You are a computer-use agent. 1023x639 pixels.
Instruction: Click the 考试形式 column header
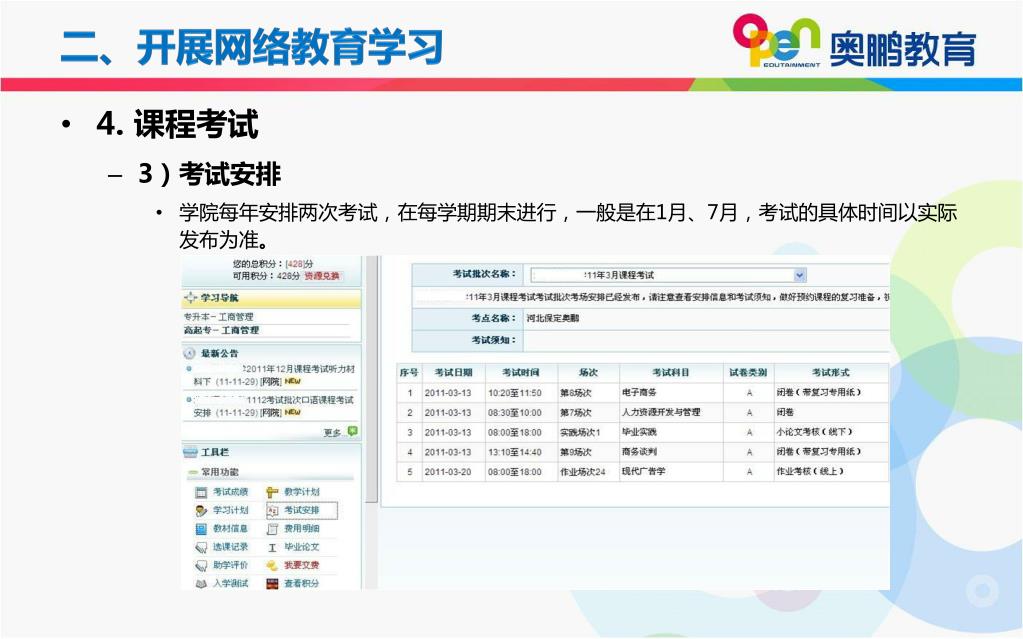coord(831,373)
